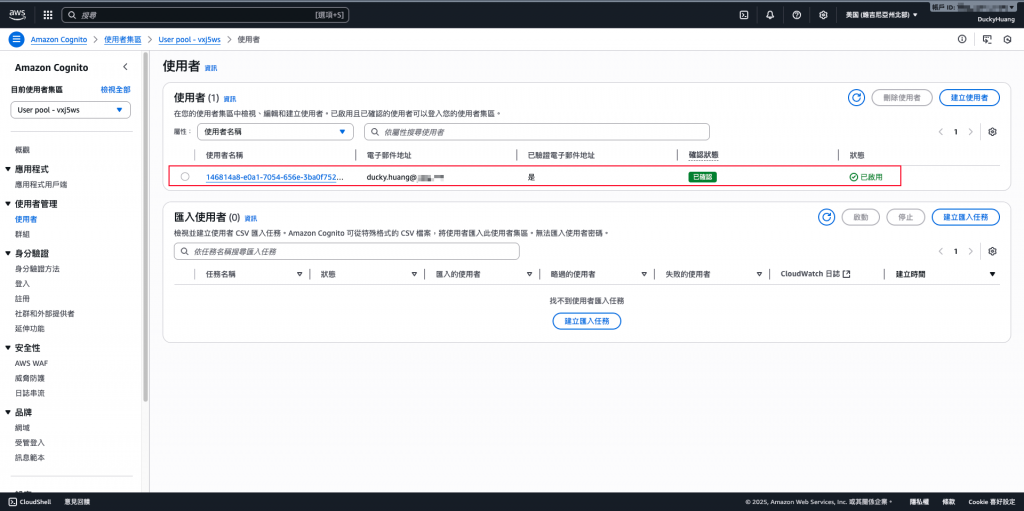Click the 已確認 status badge

[x=703, y=177]
